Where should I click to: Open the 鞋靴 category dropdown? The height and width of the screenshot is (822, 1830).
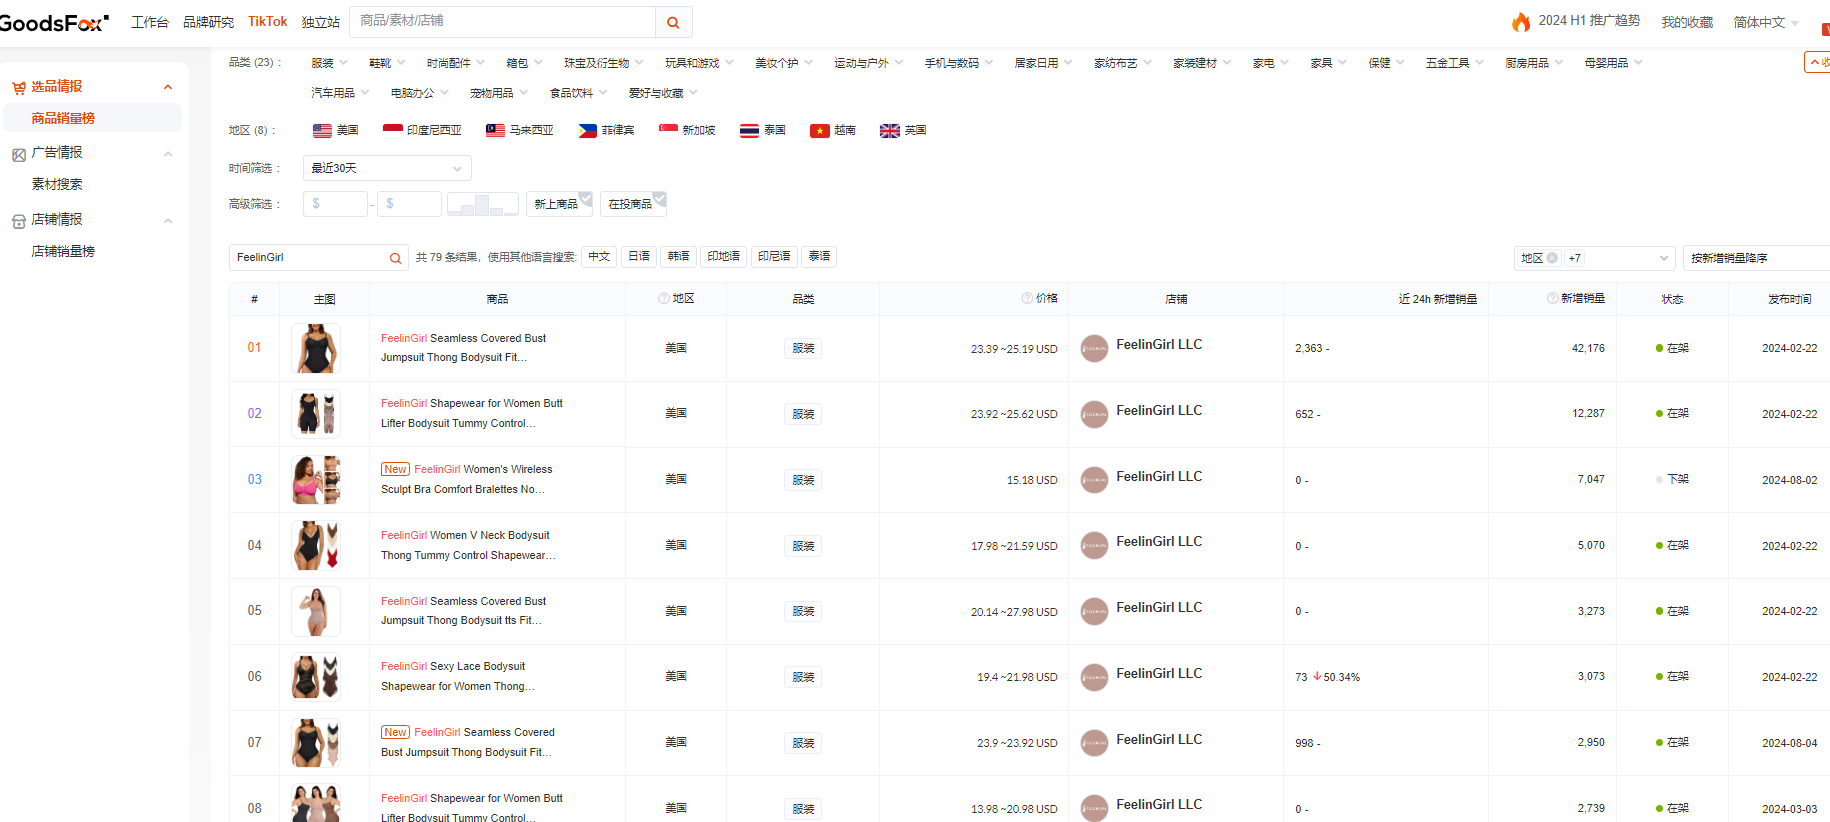tap(387, 63)
